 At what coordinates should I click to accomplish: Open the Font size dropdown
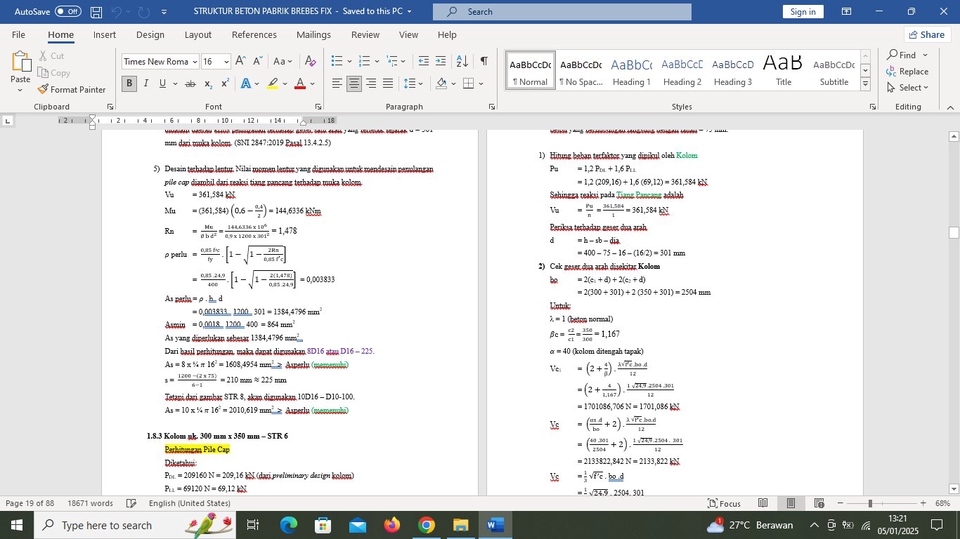pyautogui.click(x=226, y=61)
